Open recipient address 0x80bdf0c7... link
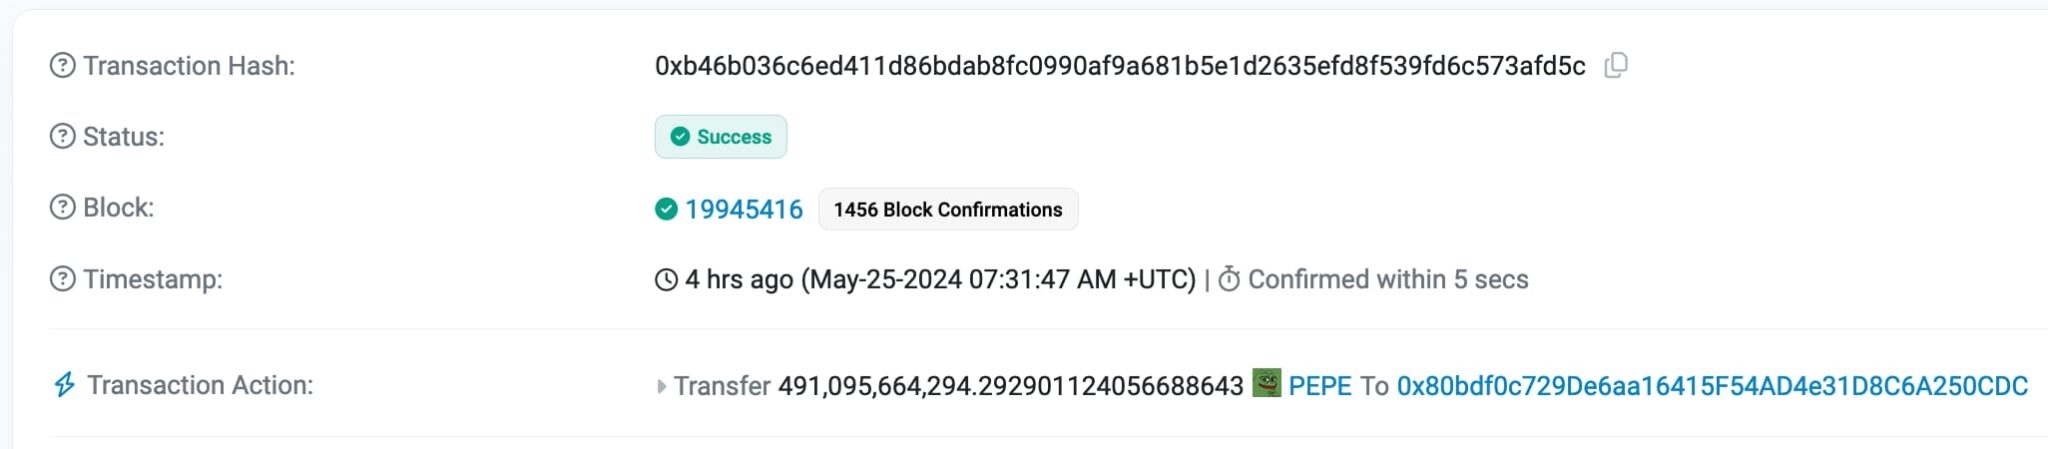Viewport: 2048px width, 449px height. click(1711, 386)
